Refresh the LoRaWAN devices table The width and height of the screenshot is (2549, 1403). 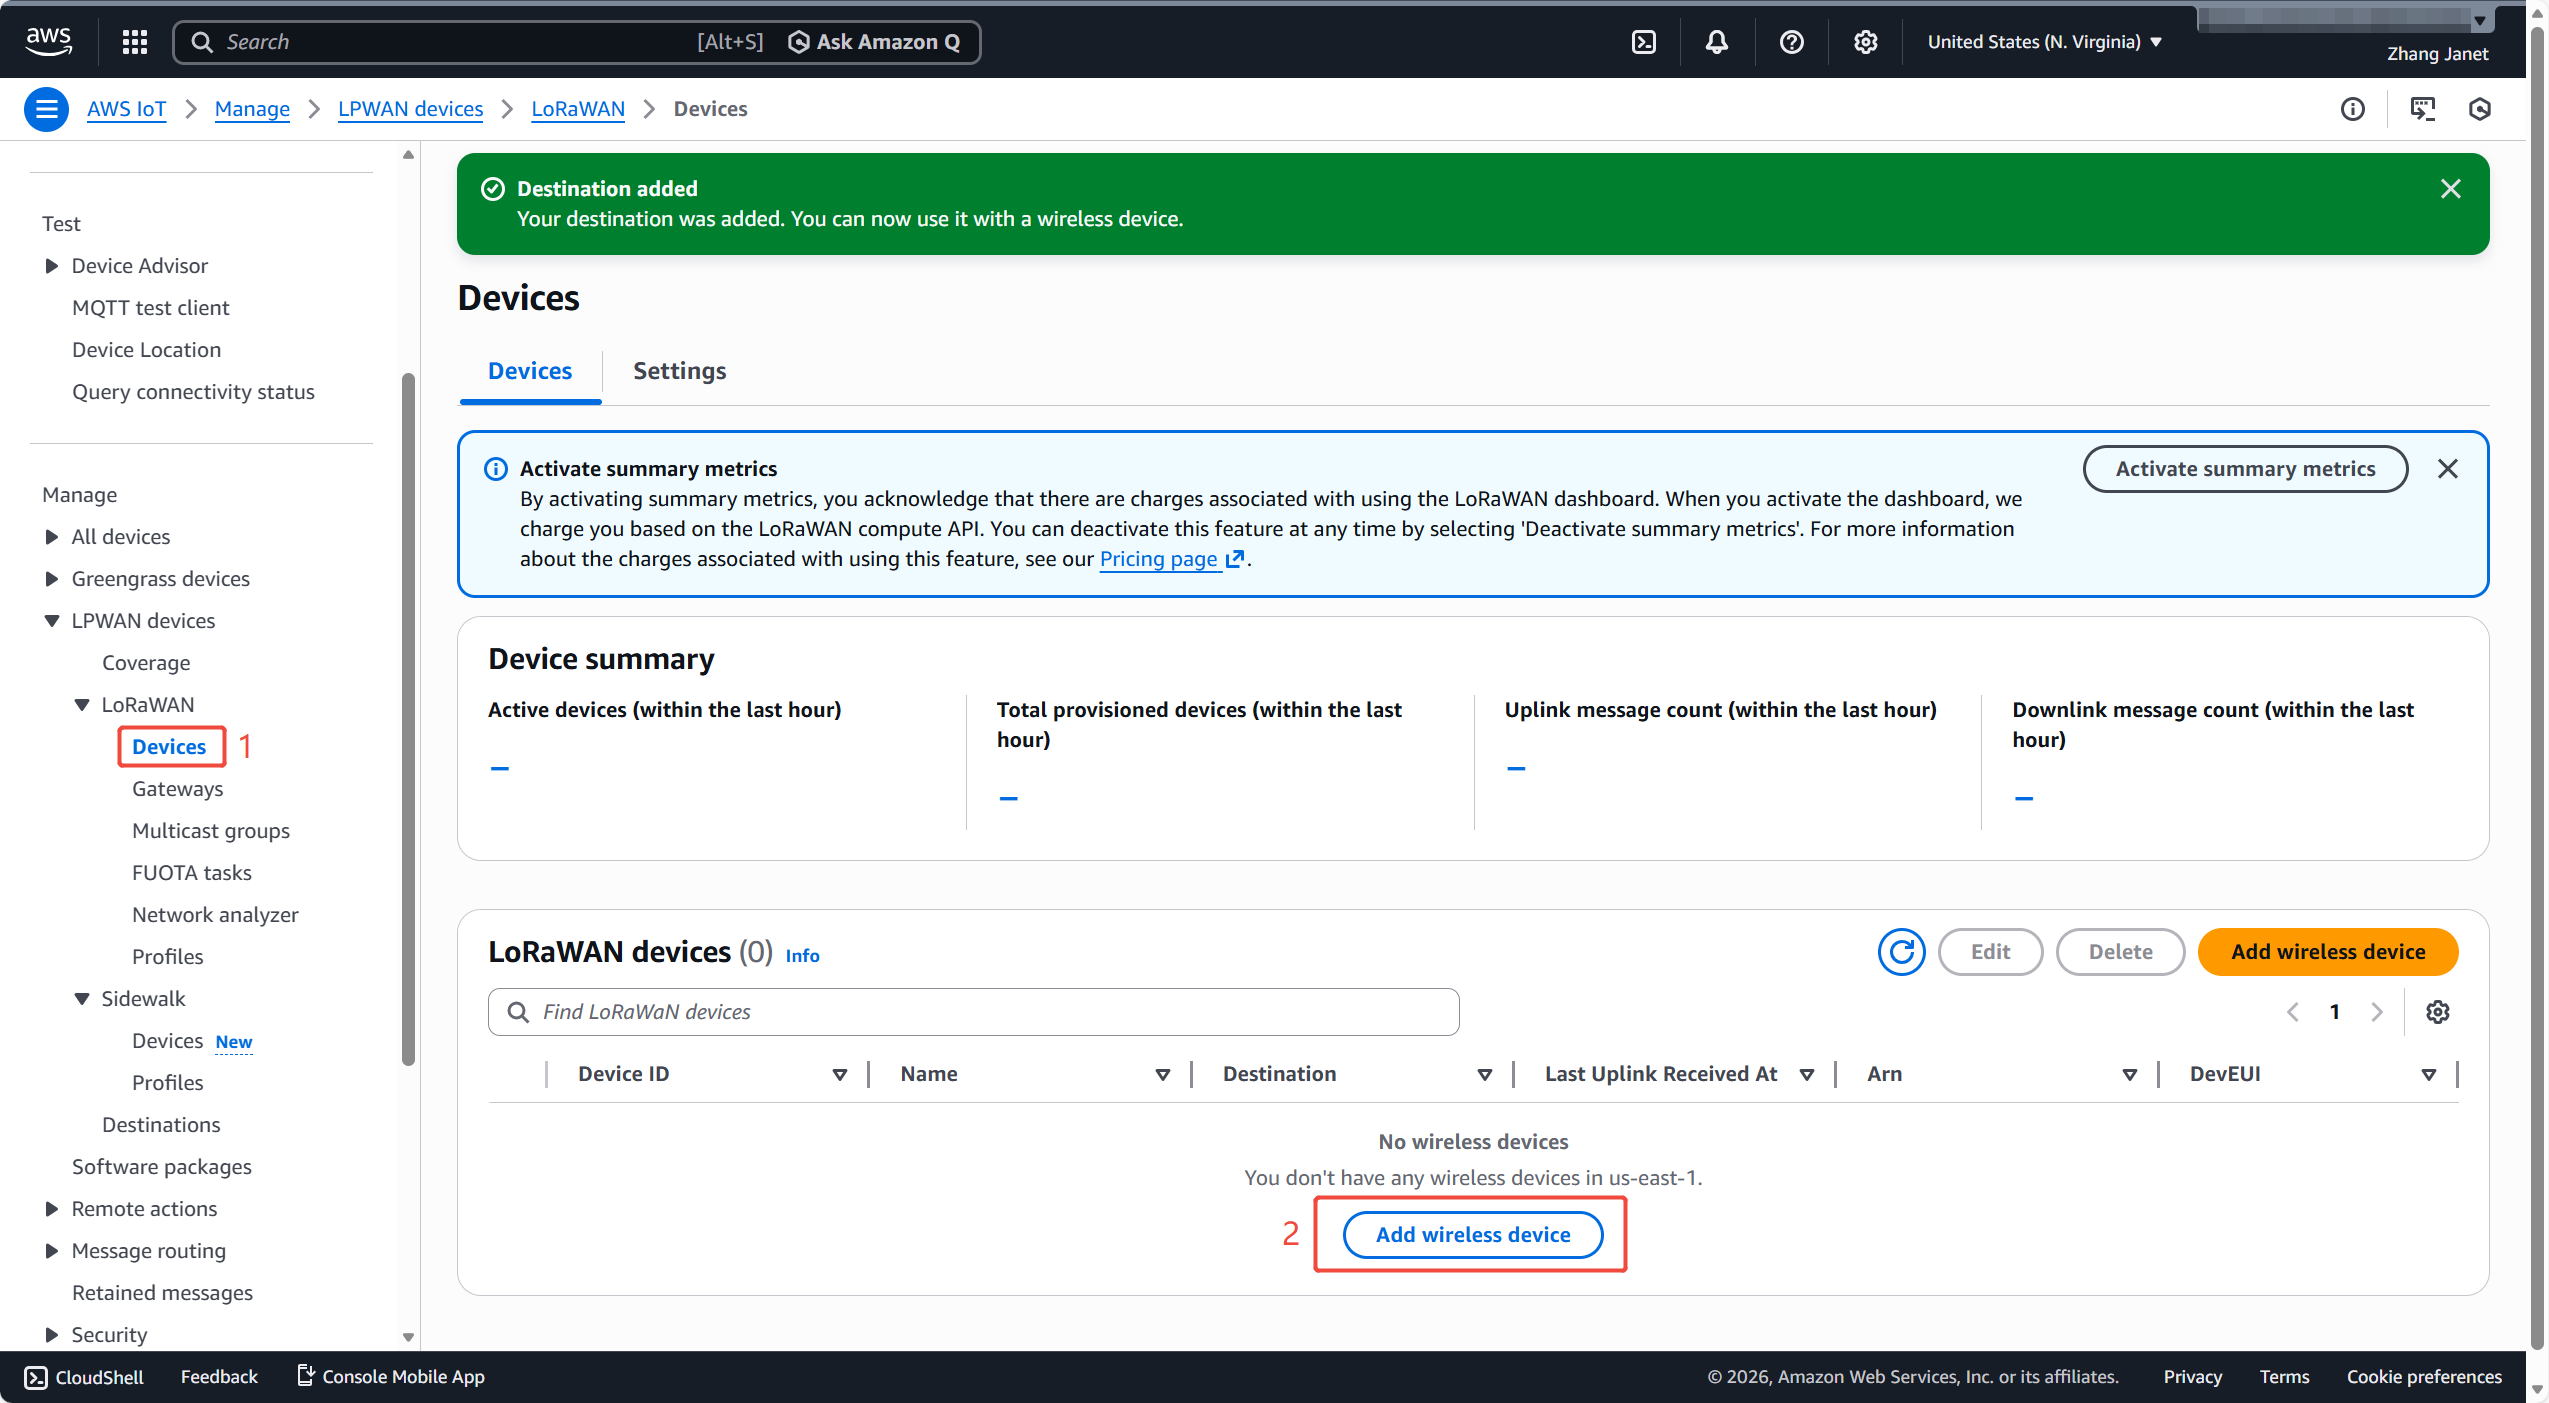(1900, 952)
